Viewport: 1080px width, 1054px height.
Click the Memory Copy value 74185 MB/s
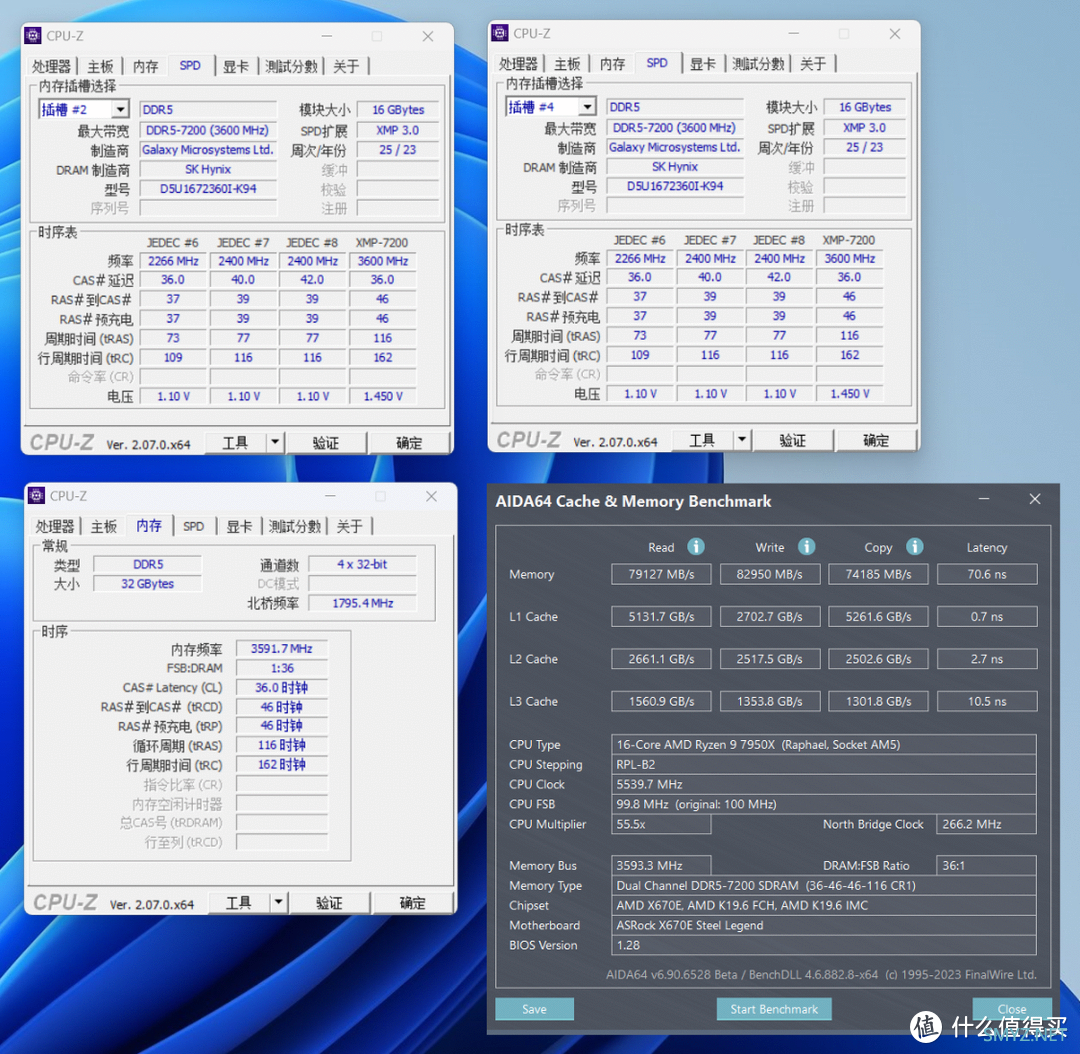(878, 575)
